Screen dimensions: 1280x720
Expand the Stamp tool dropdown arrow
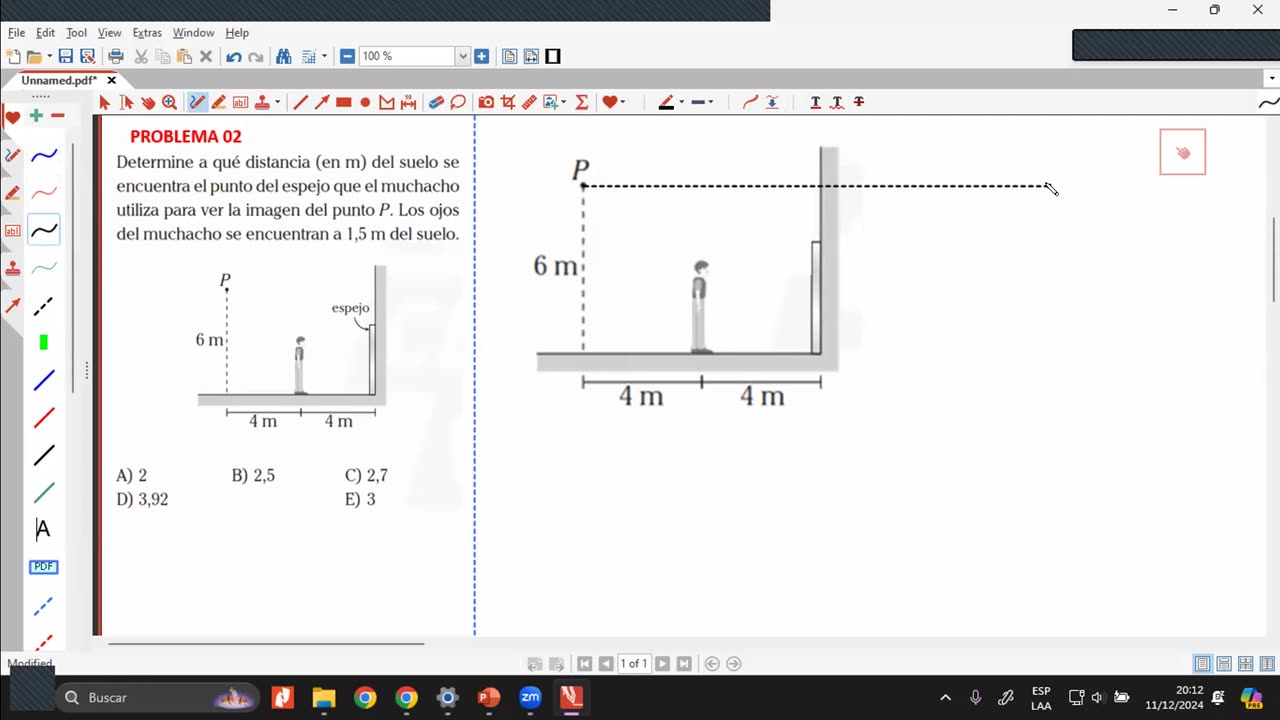coord(277,102)
